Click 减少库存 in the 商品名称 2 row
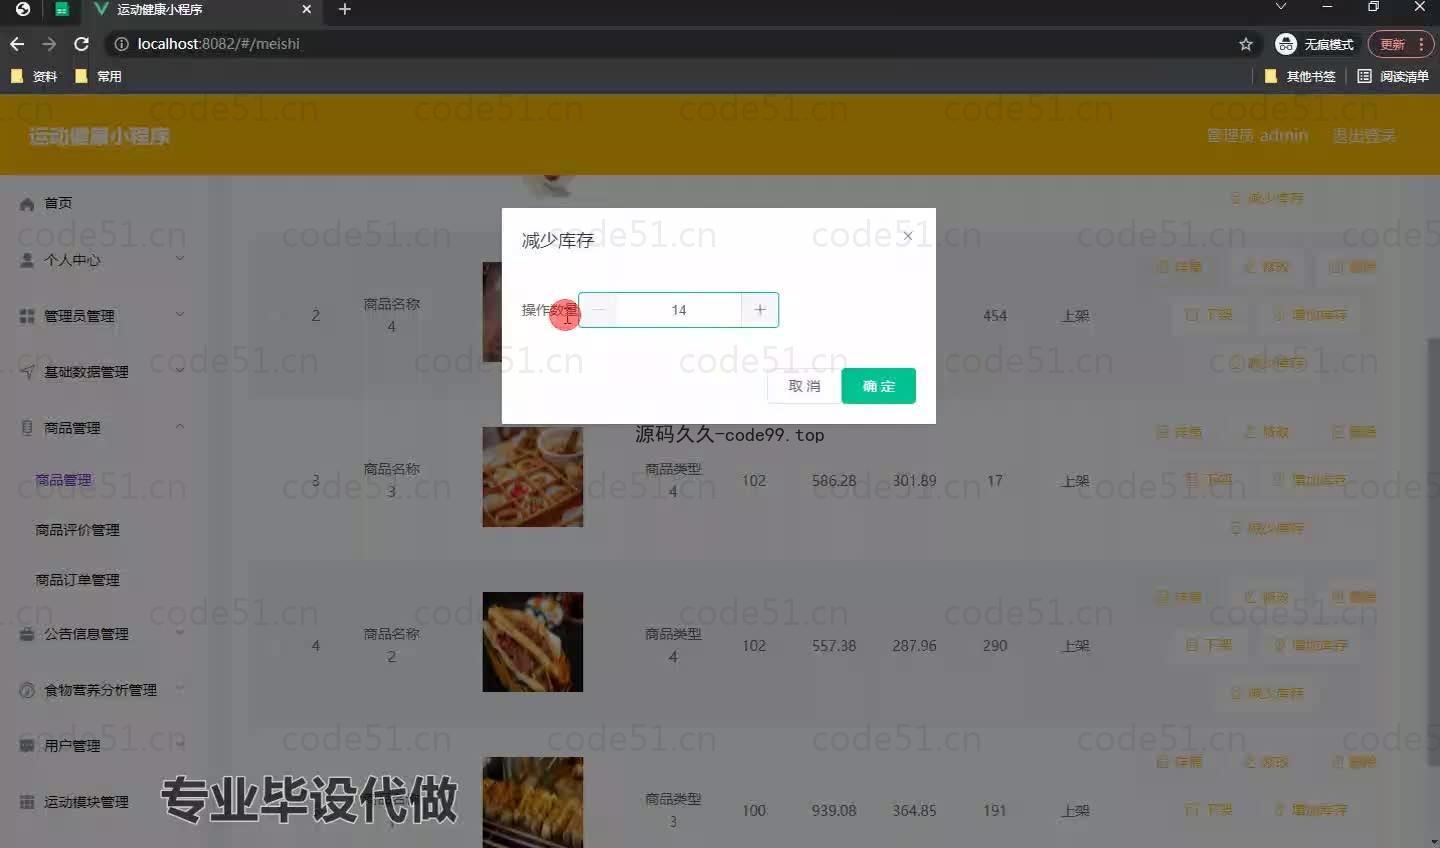Screen dimensions: 1440x848 (x=1266, y=693)
